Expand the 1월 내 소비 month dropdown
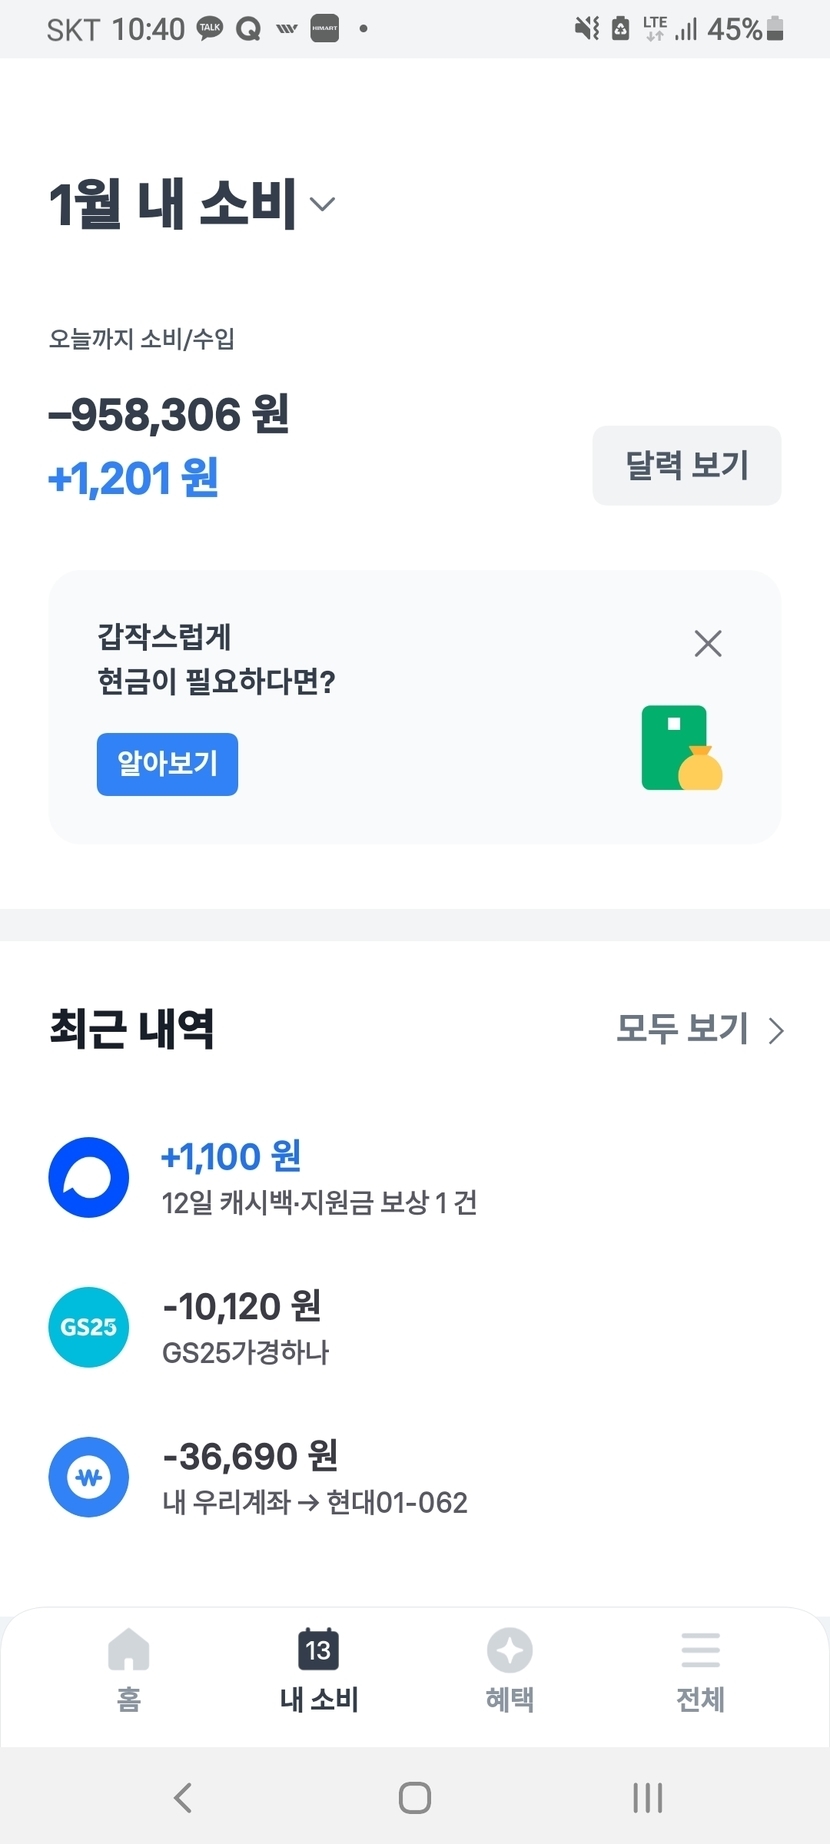The image size is (830, 1844). pyautogui.click(x=322, y=205)
